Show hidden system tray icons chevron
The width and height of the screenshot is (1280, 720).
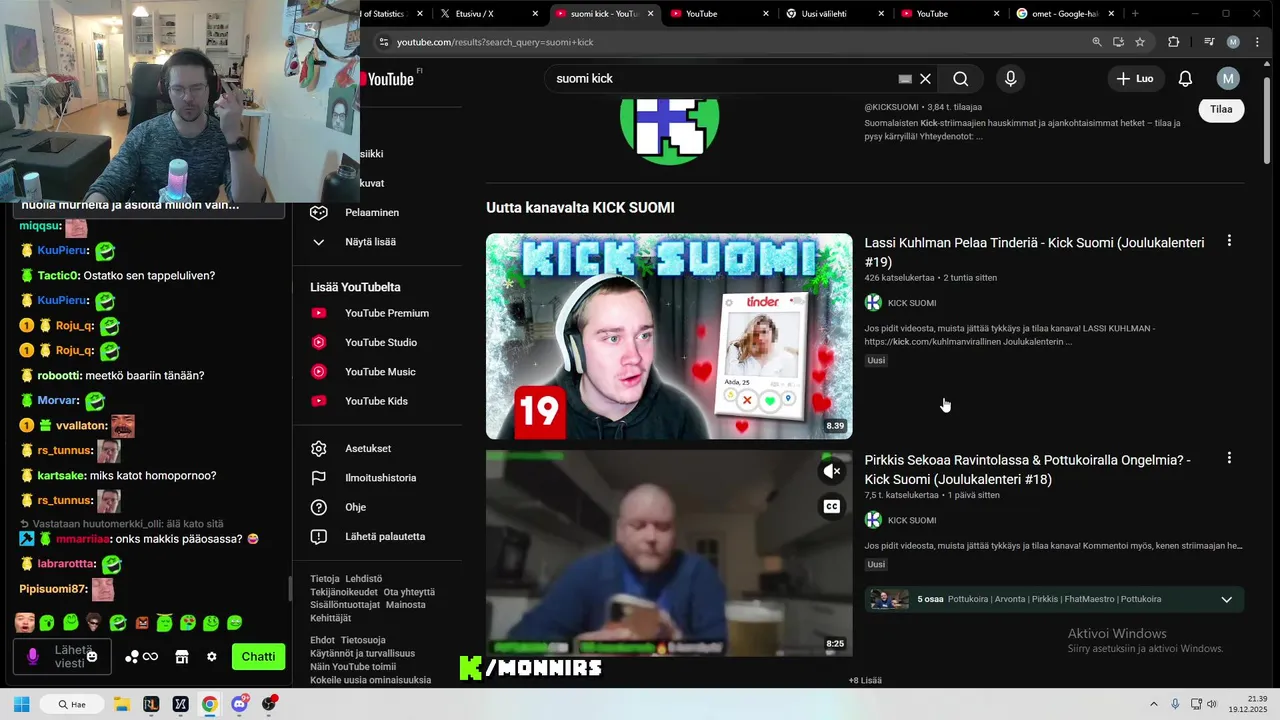1153,704
